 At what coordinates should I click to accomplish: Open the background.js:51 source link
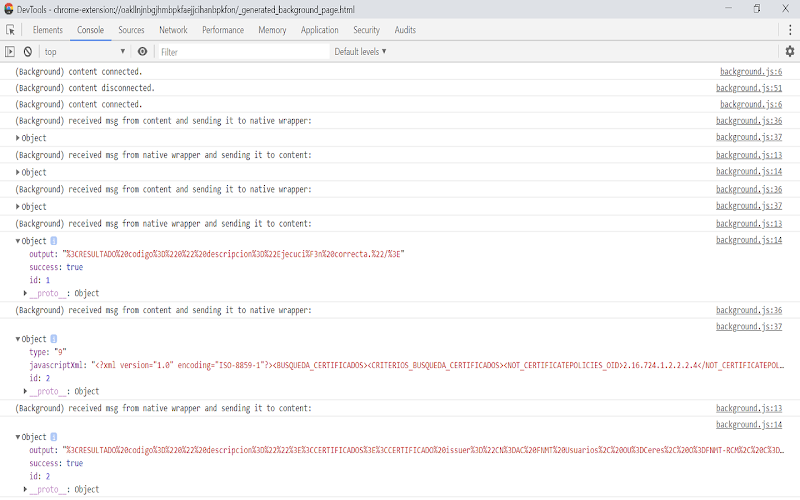[x=748, y=88]
